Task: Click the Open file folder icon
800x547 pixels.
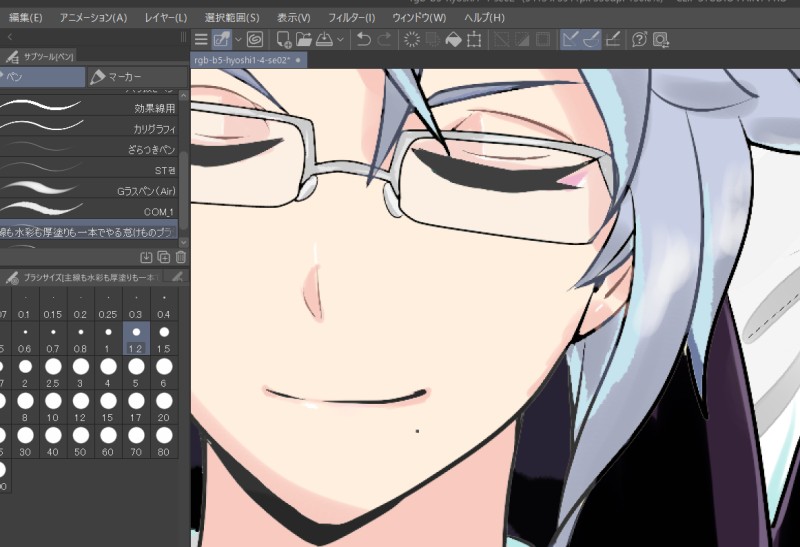Action: [304, 39]
